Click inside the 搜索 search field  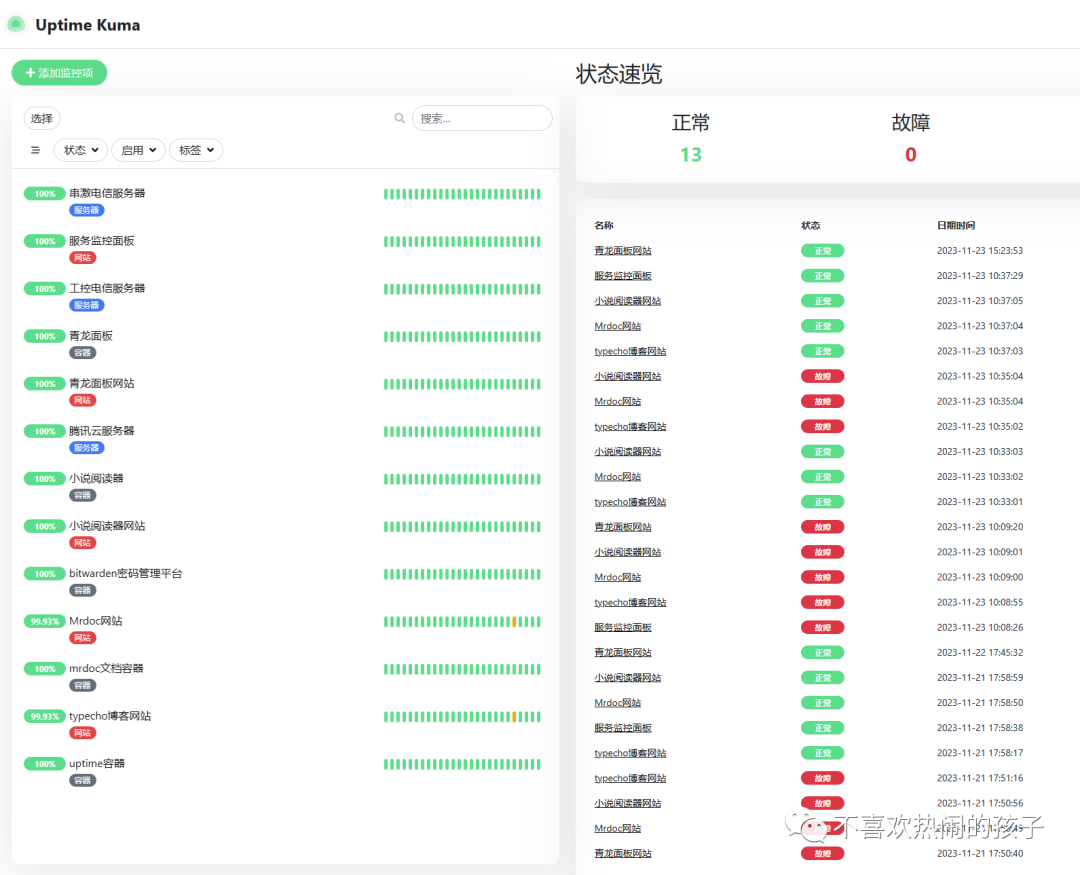pos(483,118)
